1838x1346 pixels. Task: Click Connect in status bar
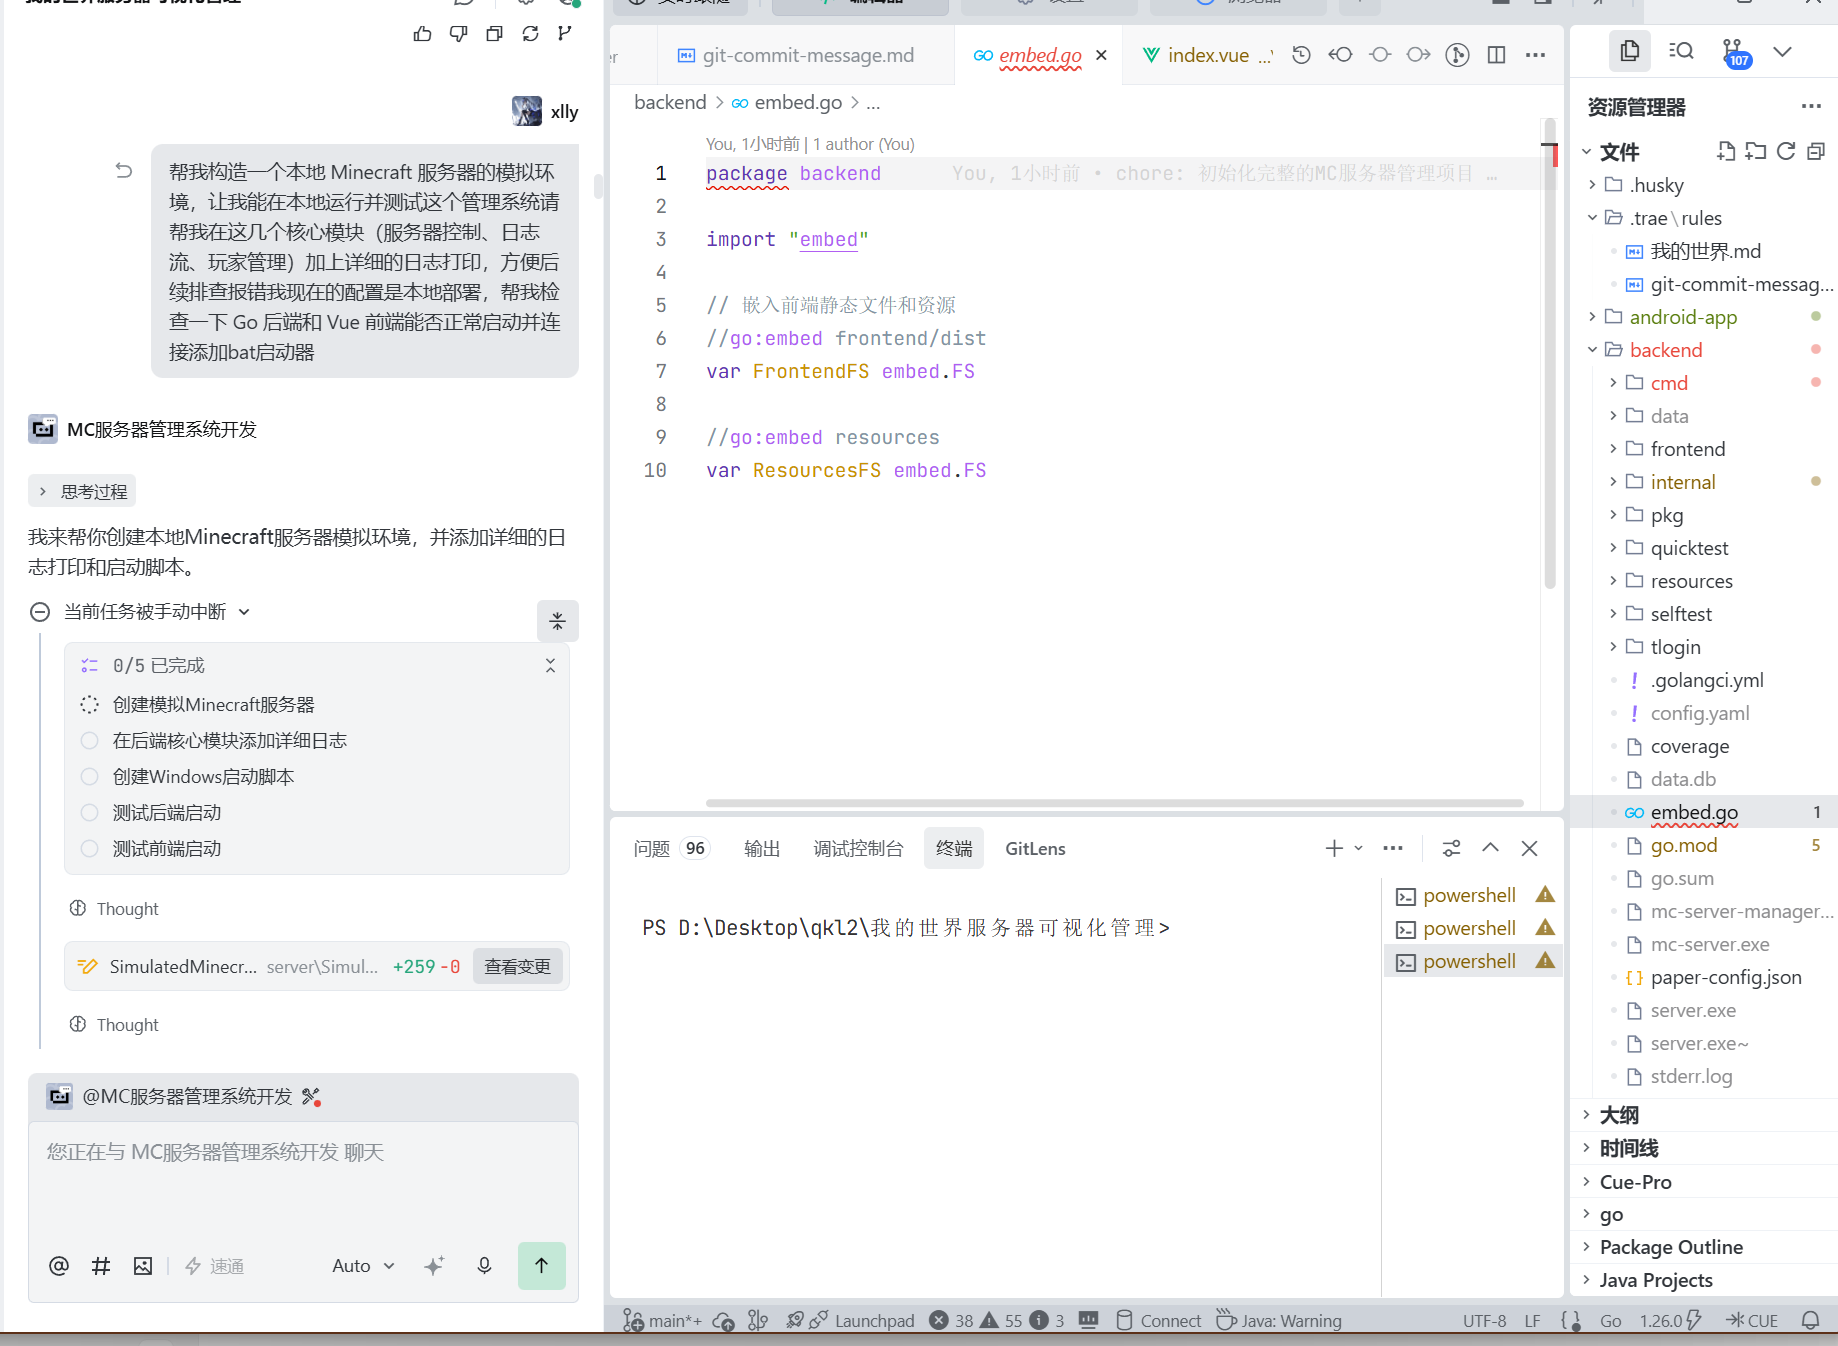1159,1321
